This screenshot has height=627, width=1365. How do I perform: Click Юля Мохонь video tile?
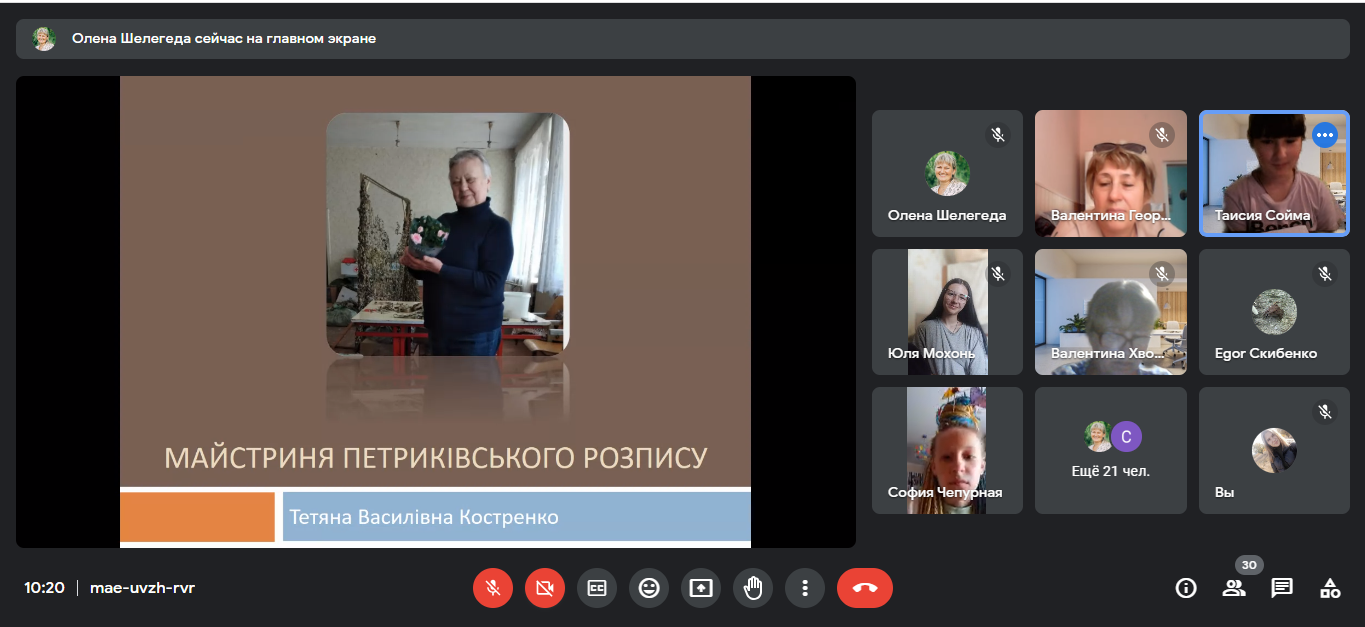(947, 312)
